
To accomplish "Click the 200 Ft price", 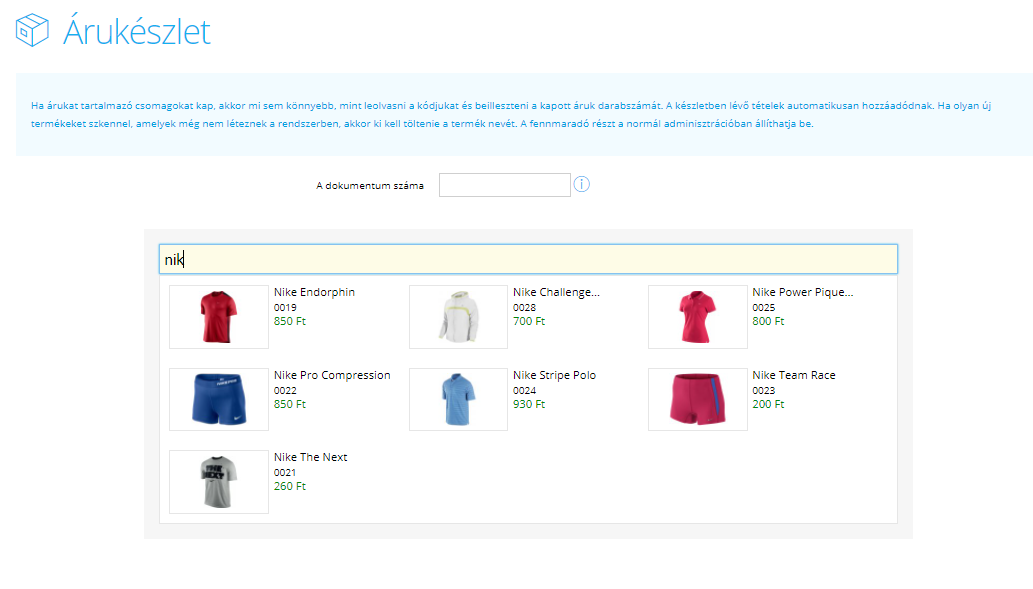I will [768, 405].
